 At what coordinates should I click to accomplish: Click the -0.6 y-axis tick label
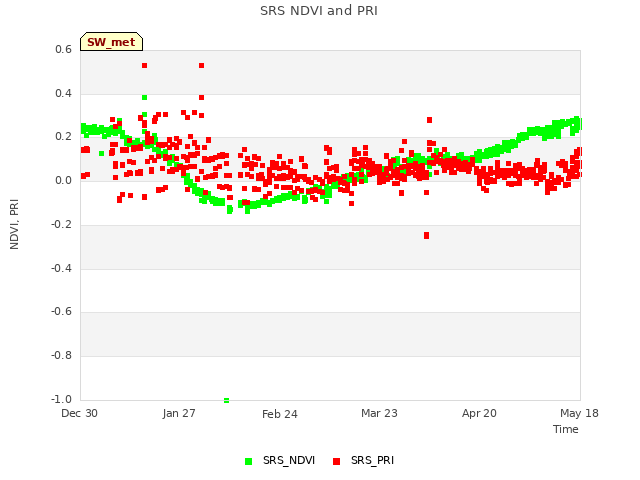coord(61,312)
